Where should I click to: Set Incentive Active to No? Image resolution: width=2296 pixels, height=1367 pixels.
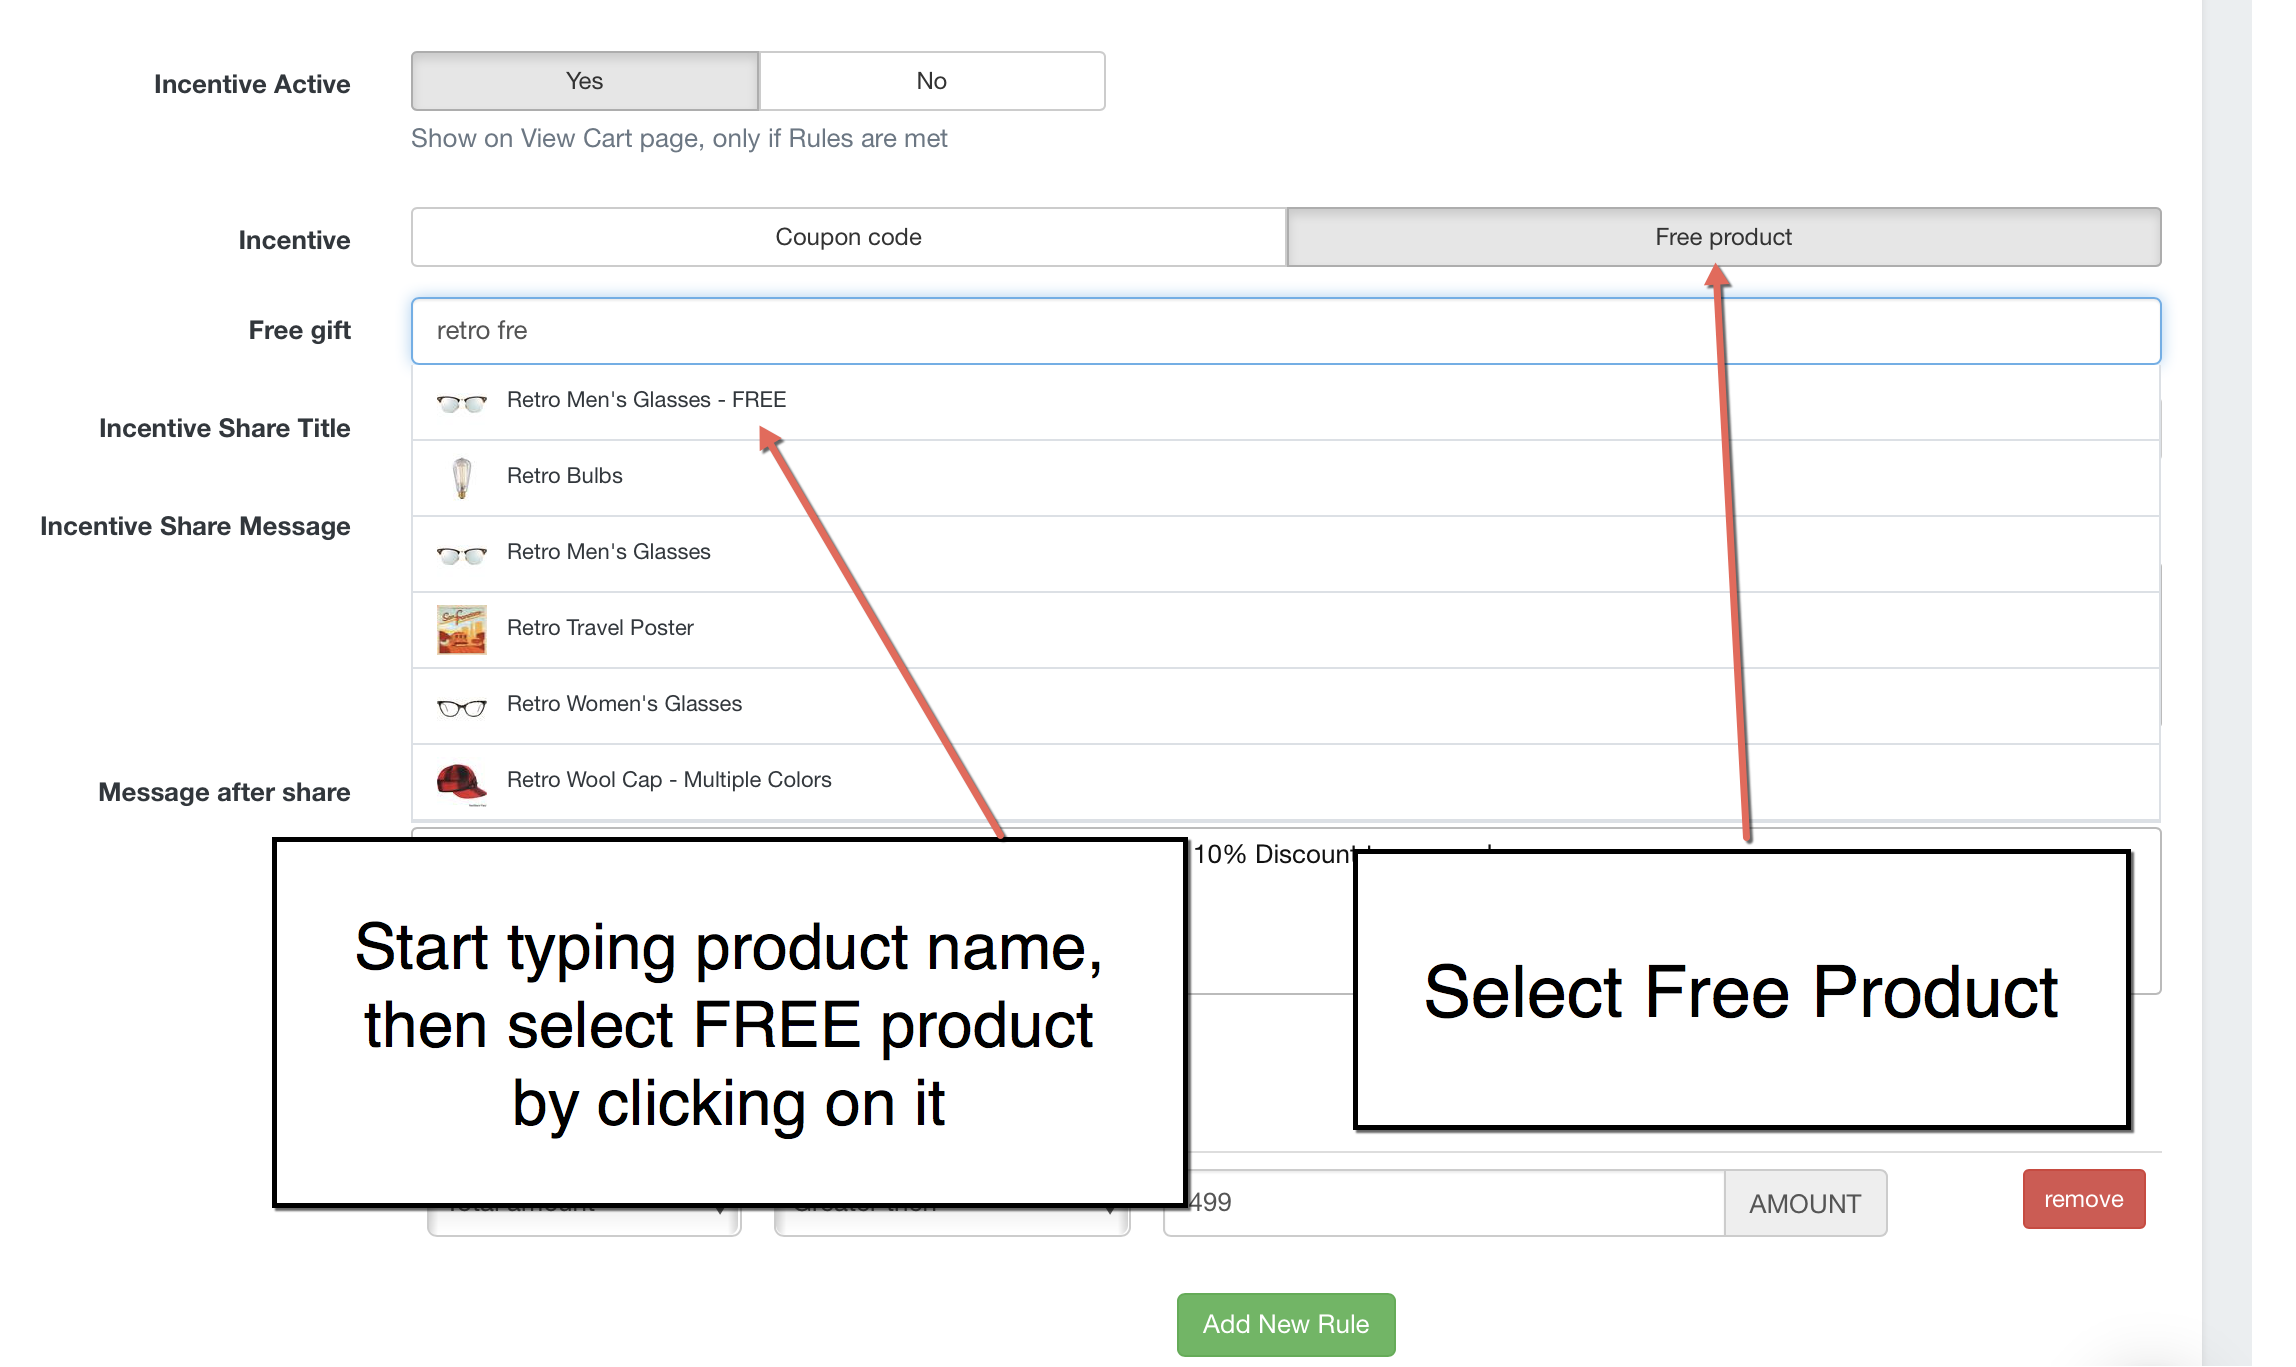932,81
